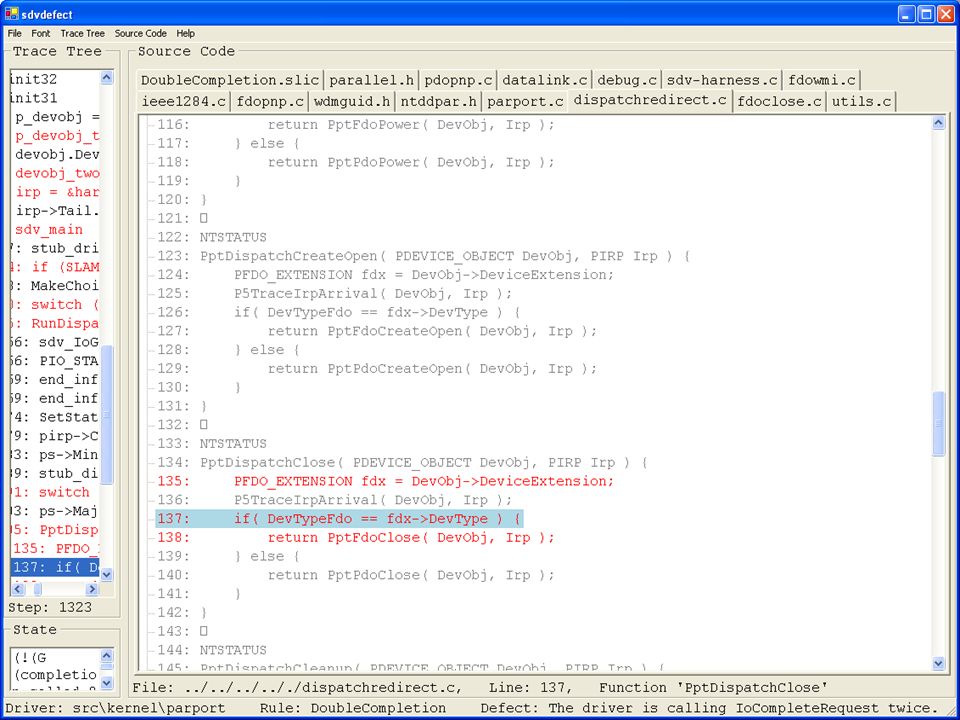Select trace tree row 'PIO_STA'

[x=55, y=361]
